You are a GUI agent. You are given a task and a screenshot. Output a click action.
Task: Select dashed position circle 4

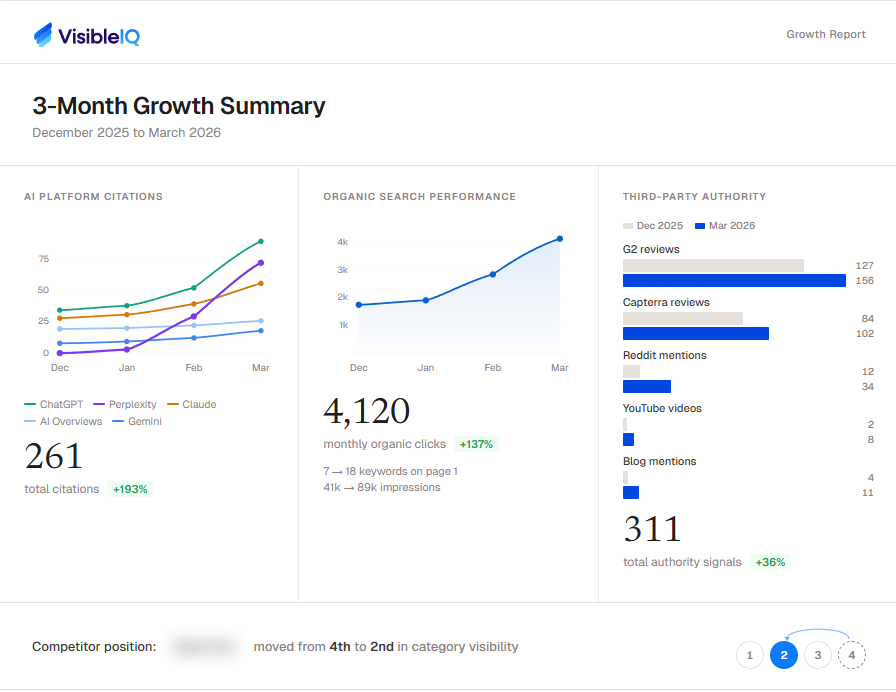[x=851, y=655]
